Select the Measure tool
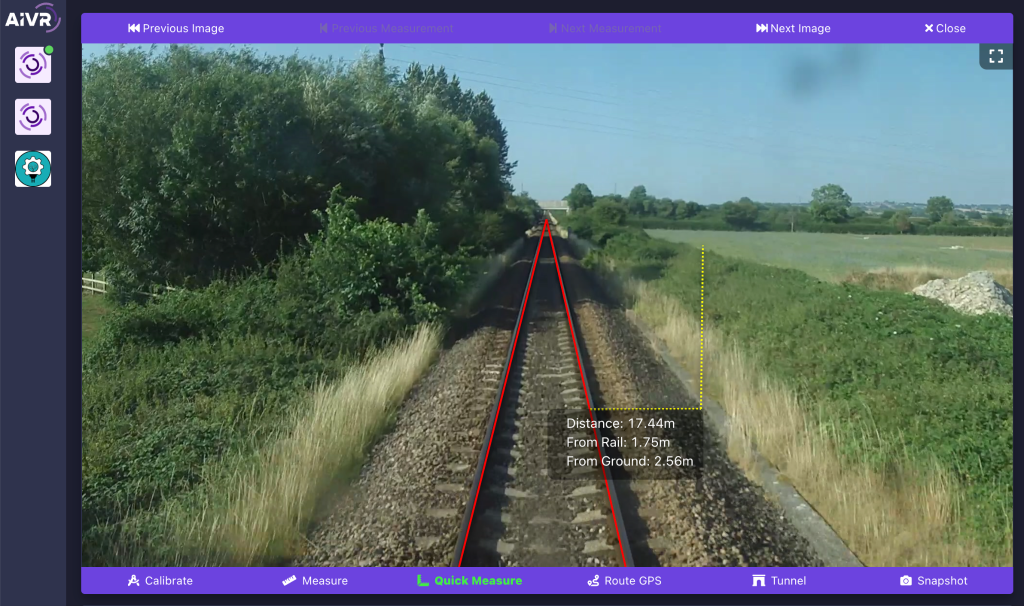This screenshot has height=606, width=1024. click(x=315, y=581)
